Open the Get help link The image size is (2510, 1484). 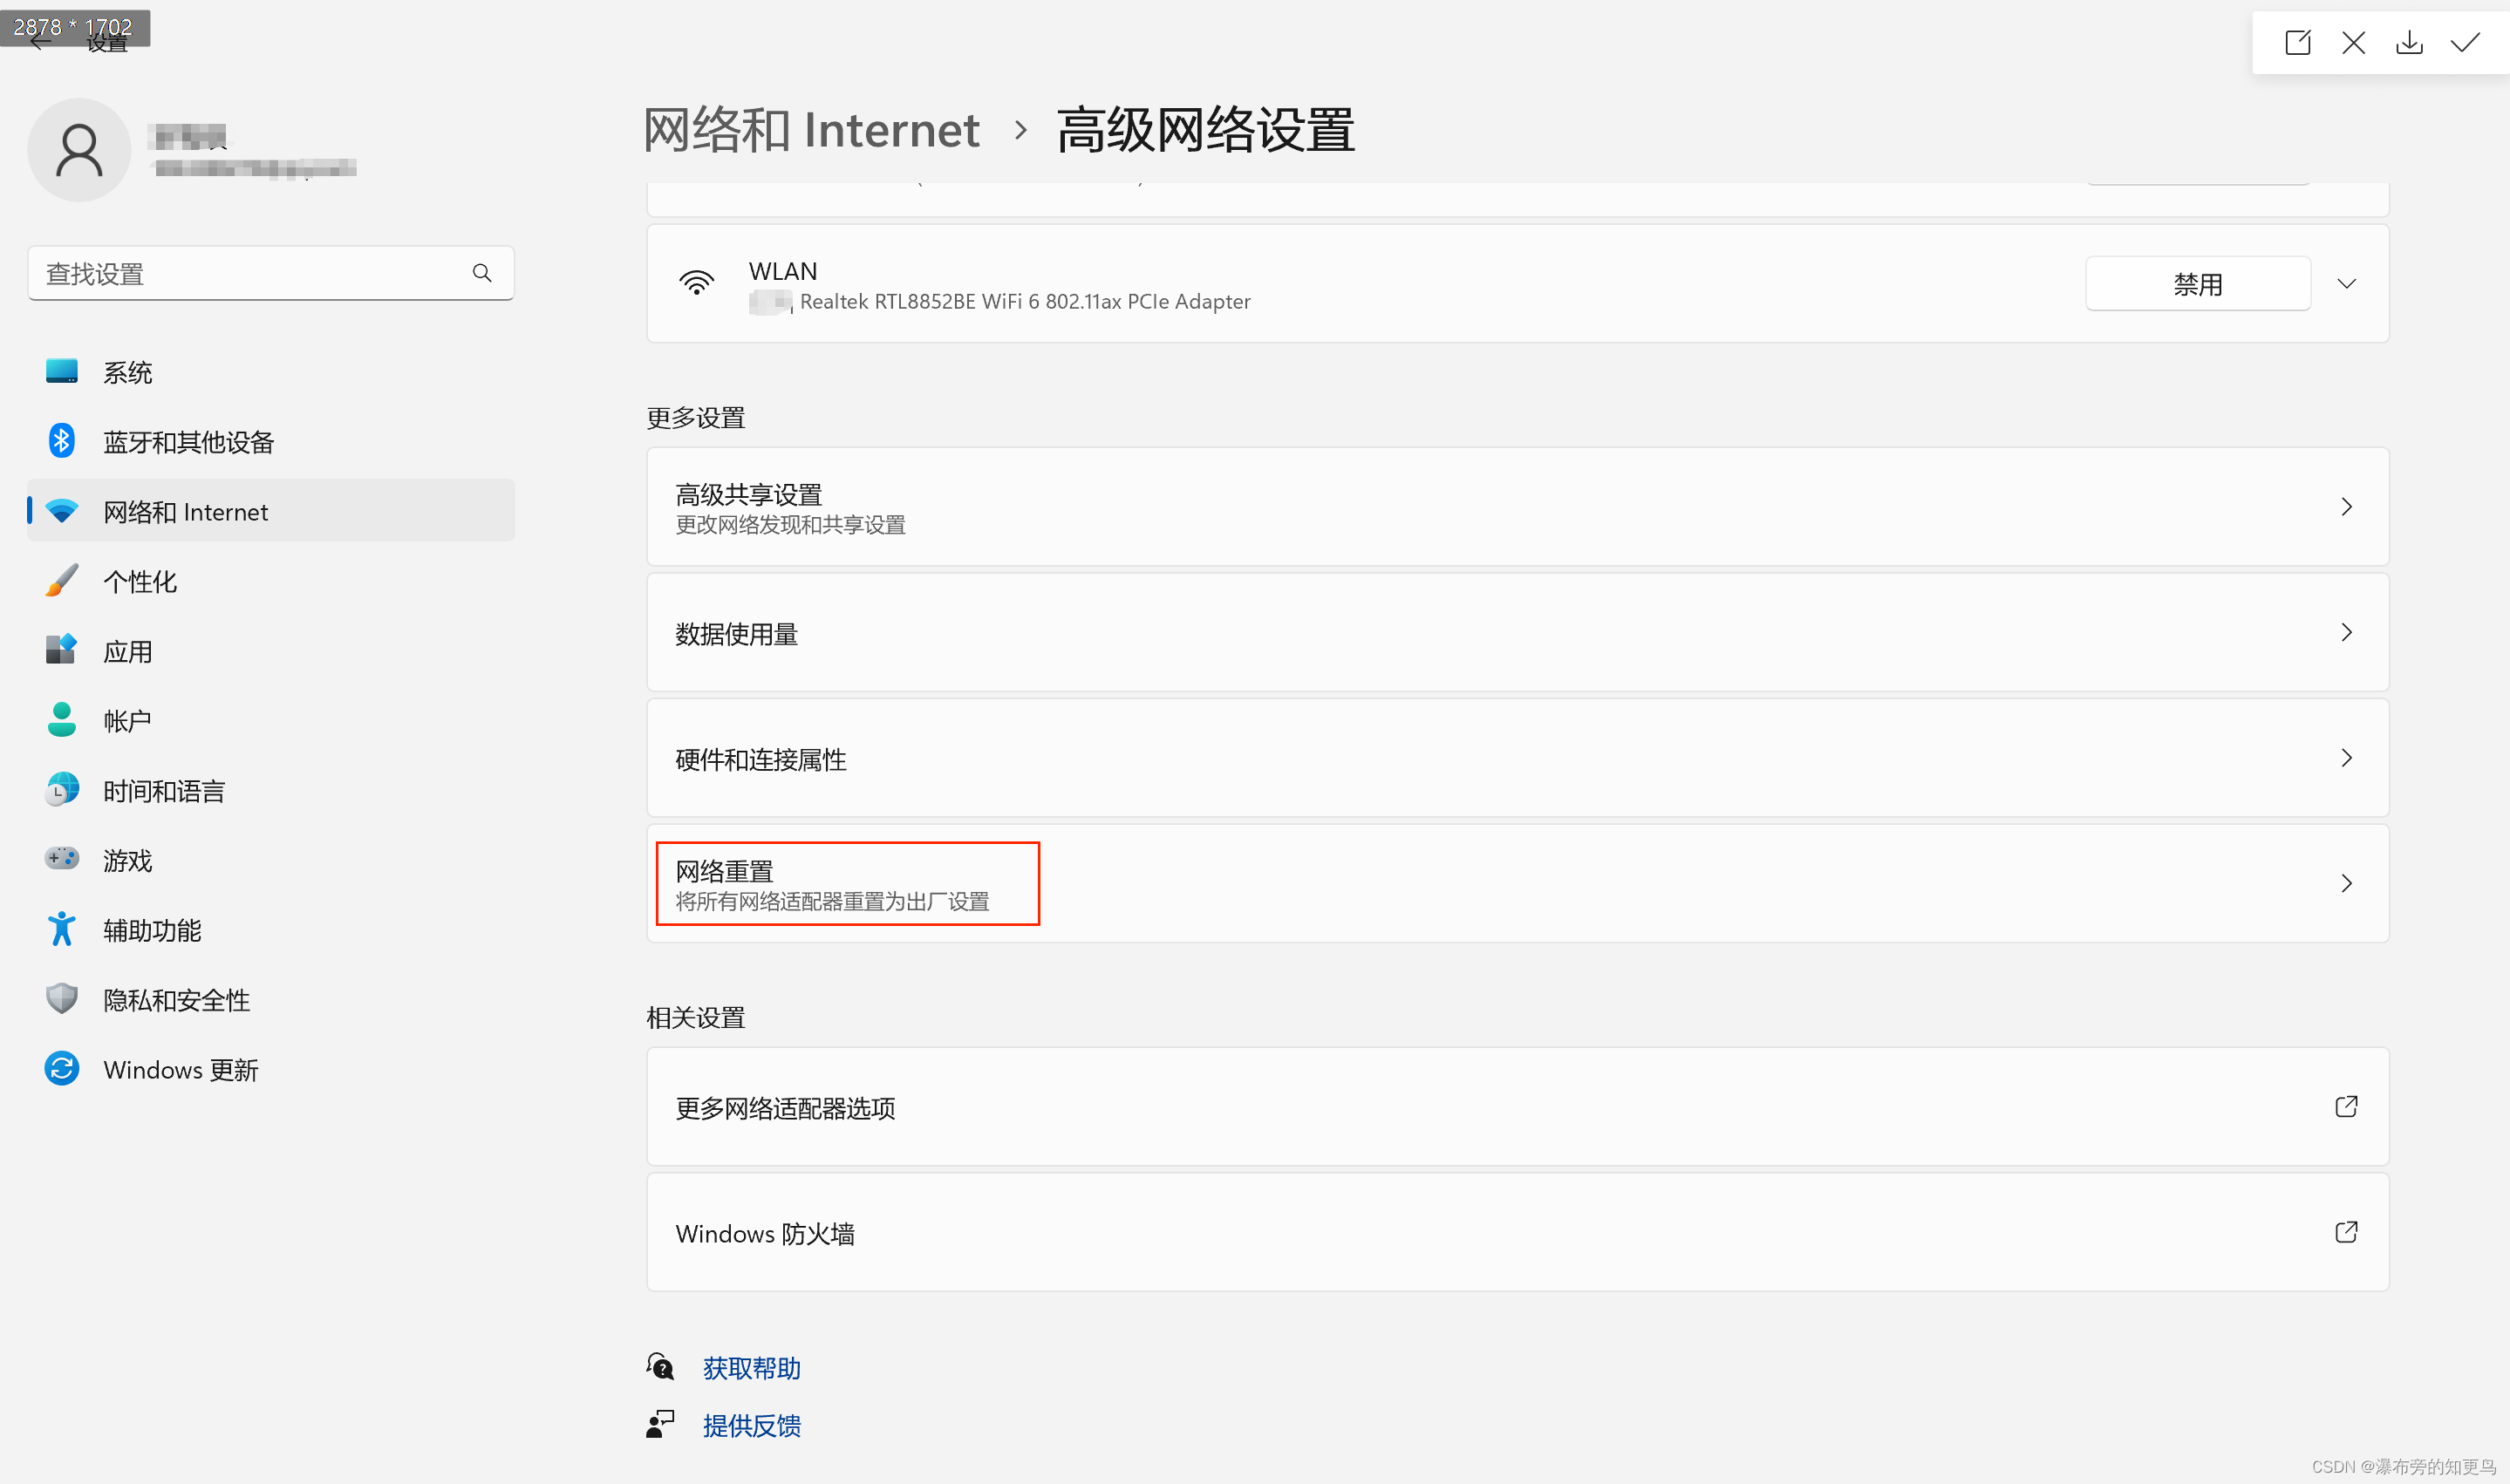click(751, 1368)
